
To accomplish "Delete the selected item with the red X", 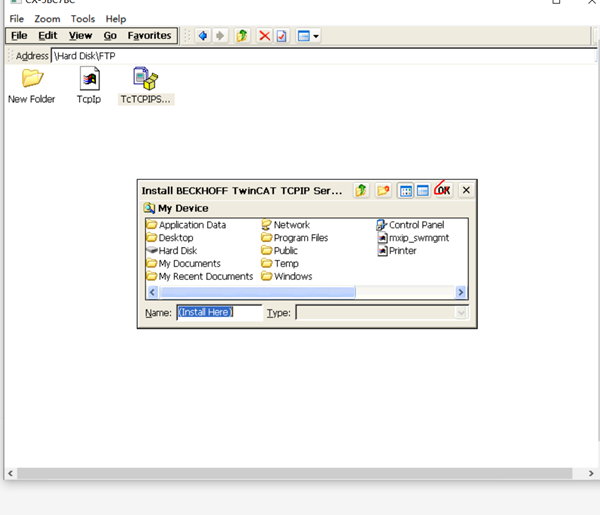I will pos(264,36).
